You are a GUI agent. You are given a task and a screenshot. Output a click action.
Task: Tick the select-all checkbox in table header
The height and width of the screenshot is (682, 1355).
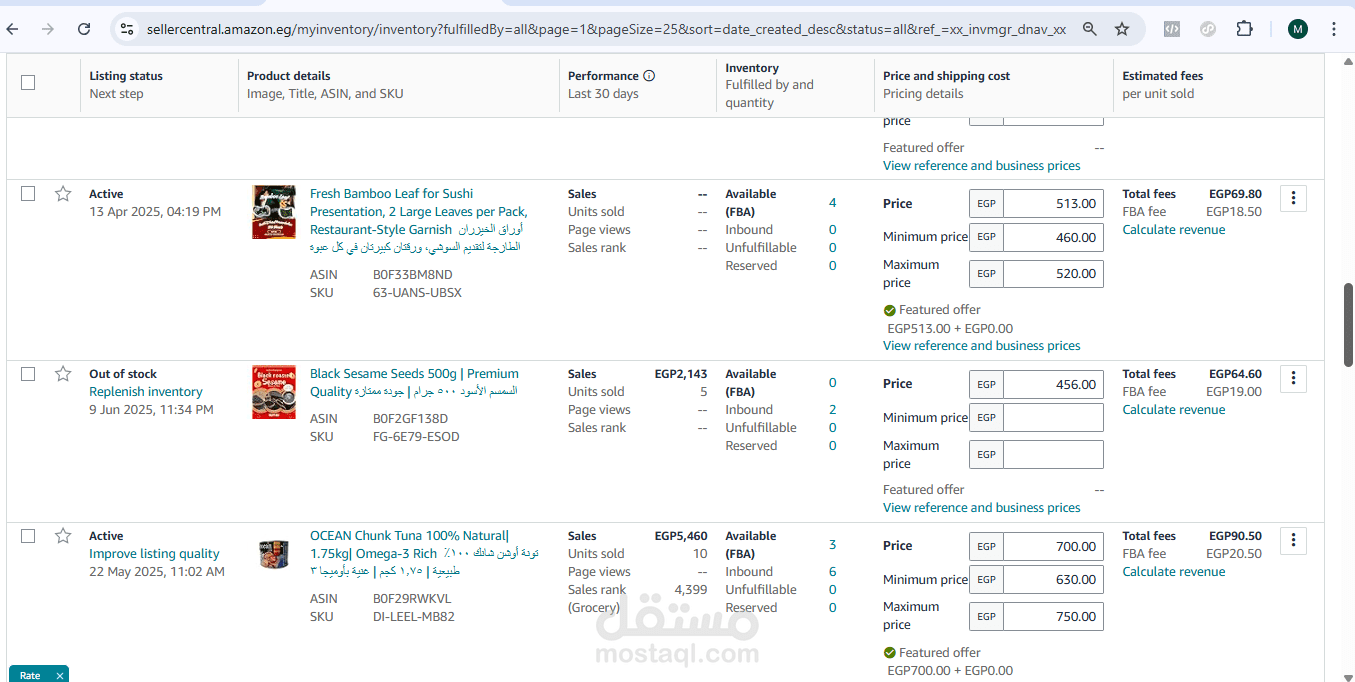pyautogui.click(x=28, y=83)
